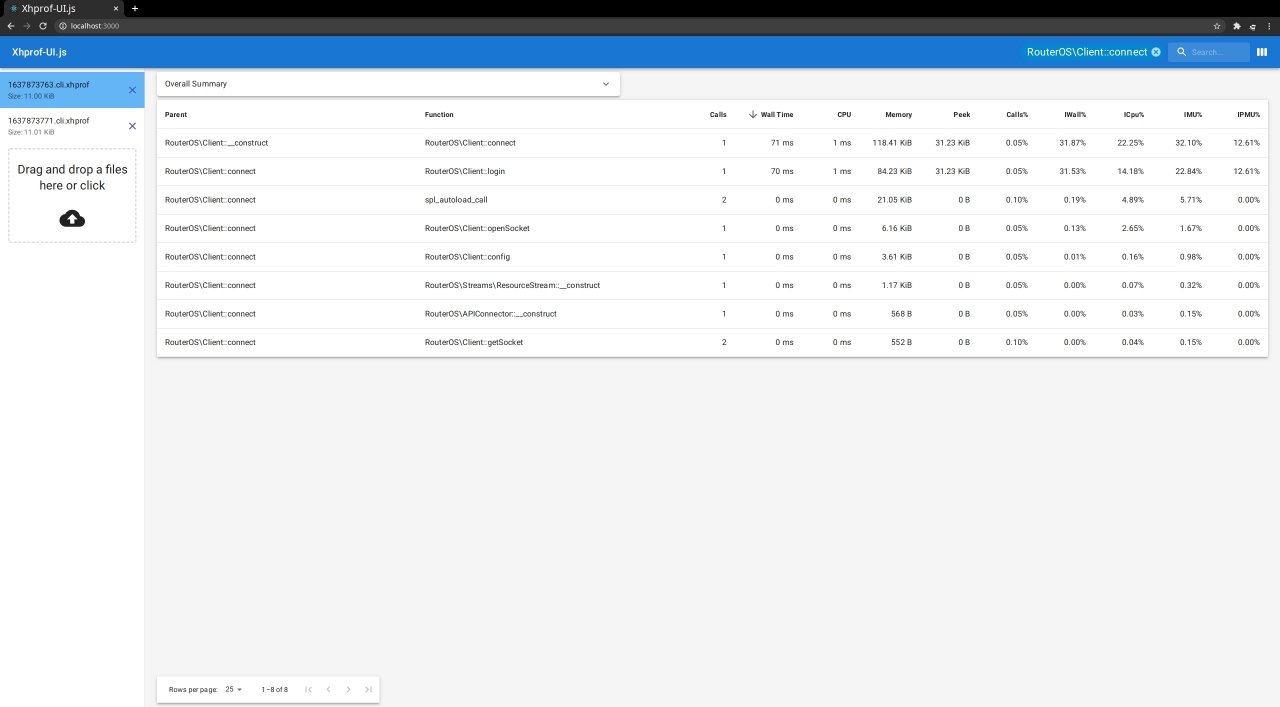Screen dimensions: 1280x707
Task: Open the column visibility icon
Action: point(1262,52)
